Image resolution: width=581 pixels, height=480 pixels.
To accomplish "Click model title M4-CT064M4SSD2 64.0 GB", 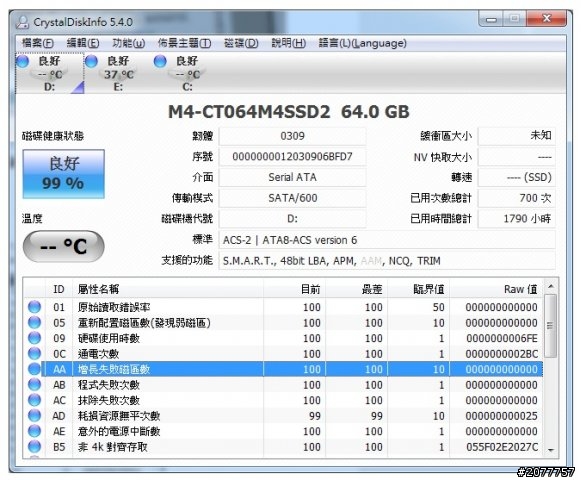I will coord(289,112).
